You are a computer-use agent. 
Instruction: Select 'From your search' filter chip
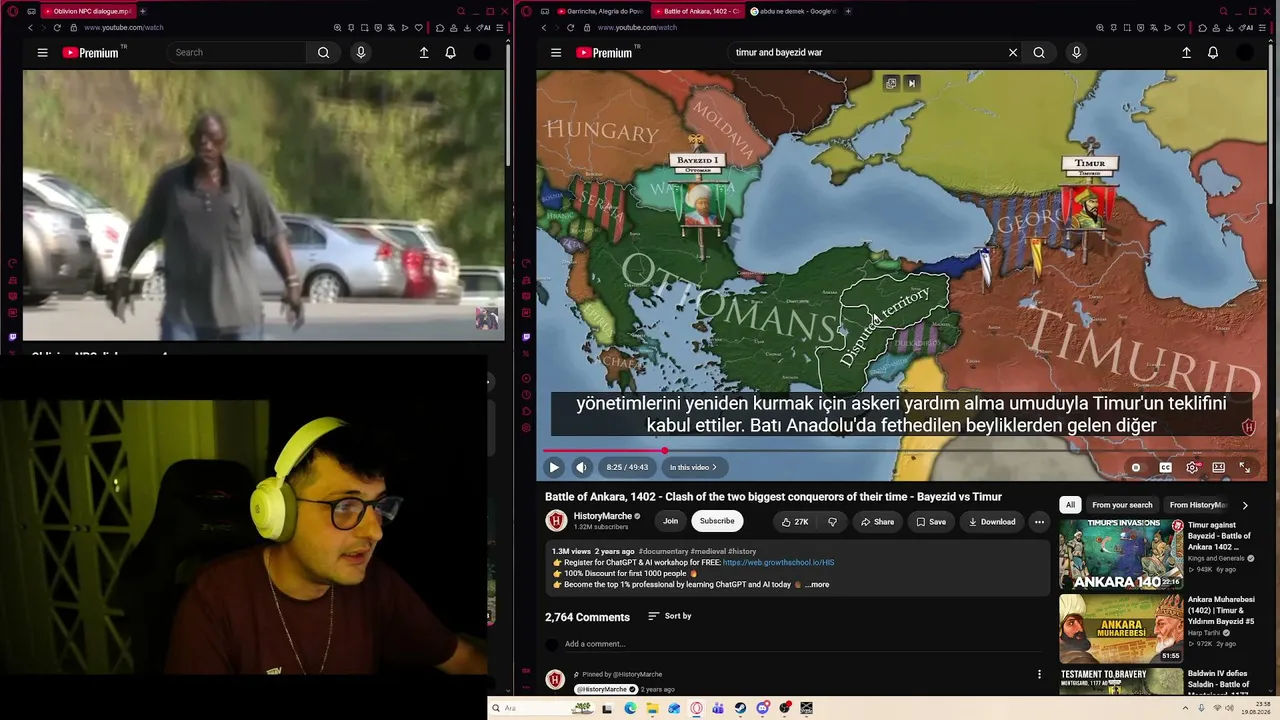[x=1122, y=505]
